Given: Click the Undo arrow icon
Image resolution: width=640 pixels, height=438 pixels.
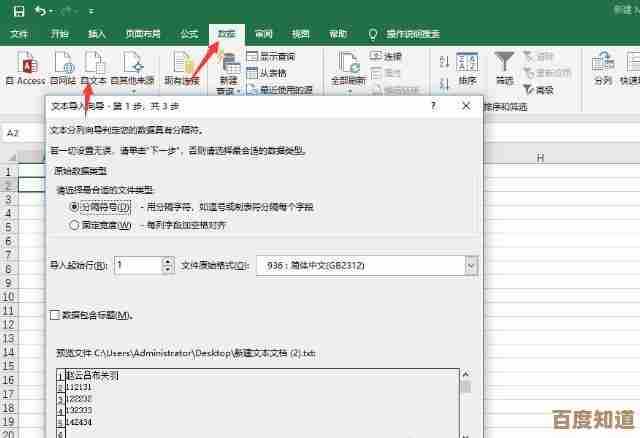Looking at the screenshot, I should pyautogui.click(x=40, y=11).
